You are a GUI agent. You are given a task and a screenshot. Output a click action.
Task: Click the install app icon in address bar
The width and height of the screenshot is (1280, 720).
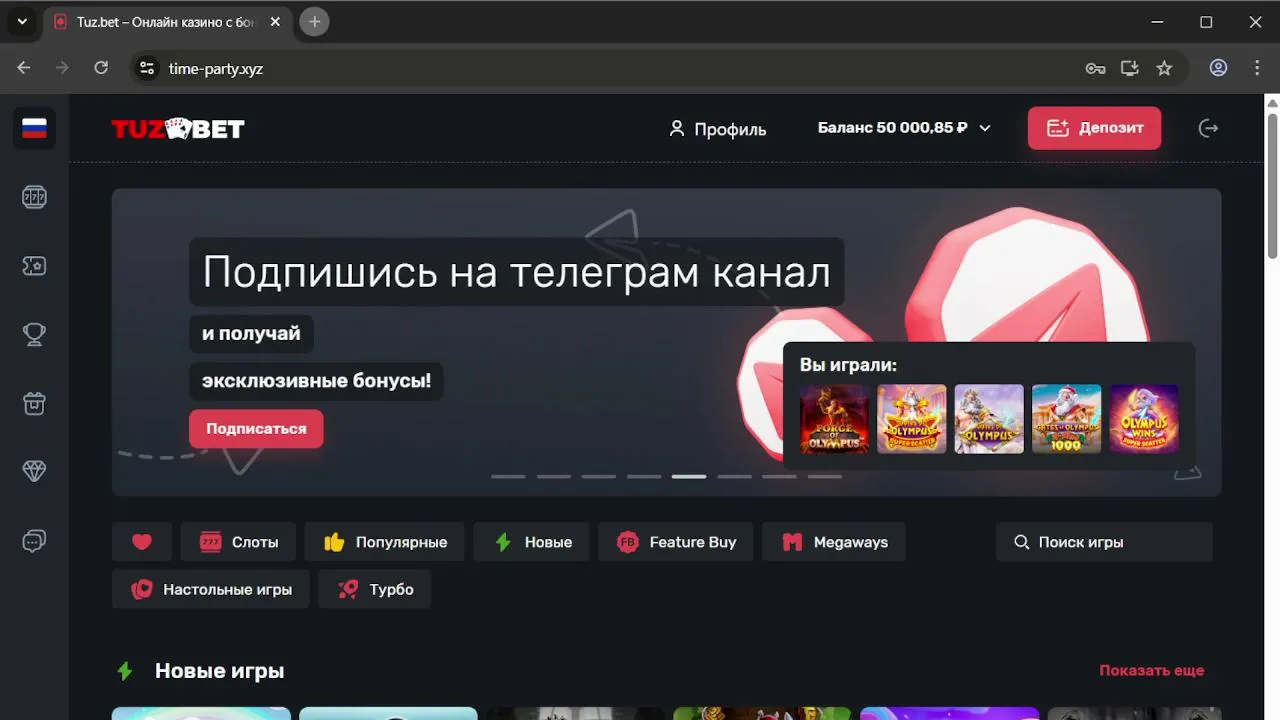1130,68
